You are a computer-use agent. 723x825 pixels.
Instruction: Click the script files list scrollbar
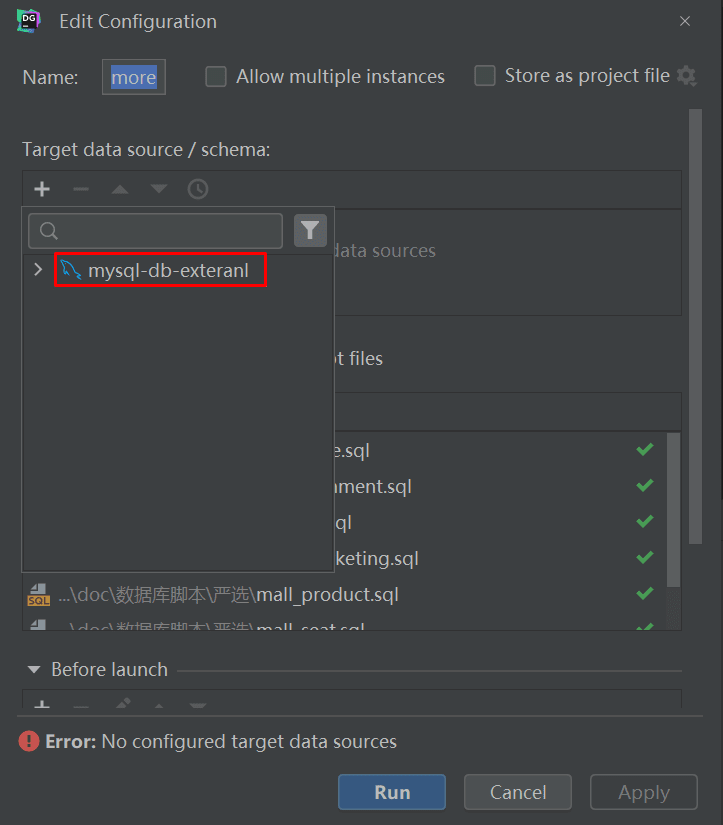tap(674, 509)
